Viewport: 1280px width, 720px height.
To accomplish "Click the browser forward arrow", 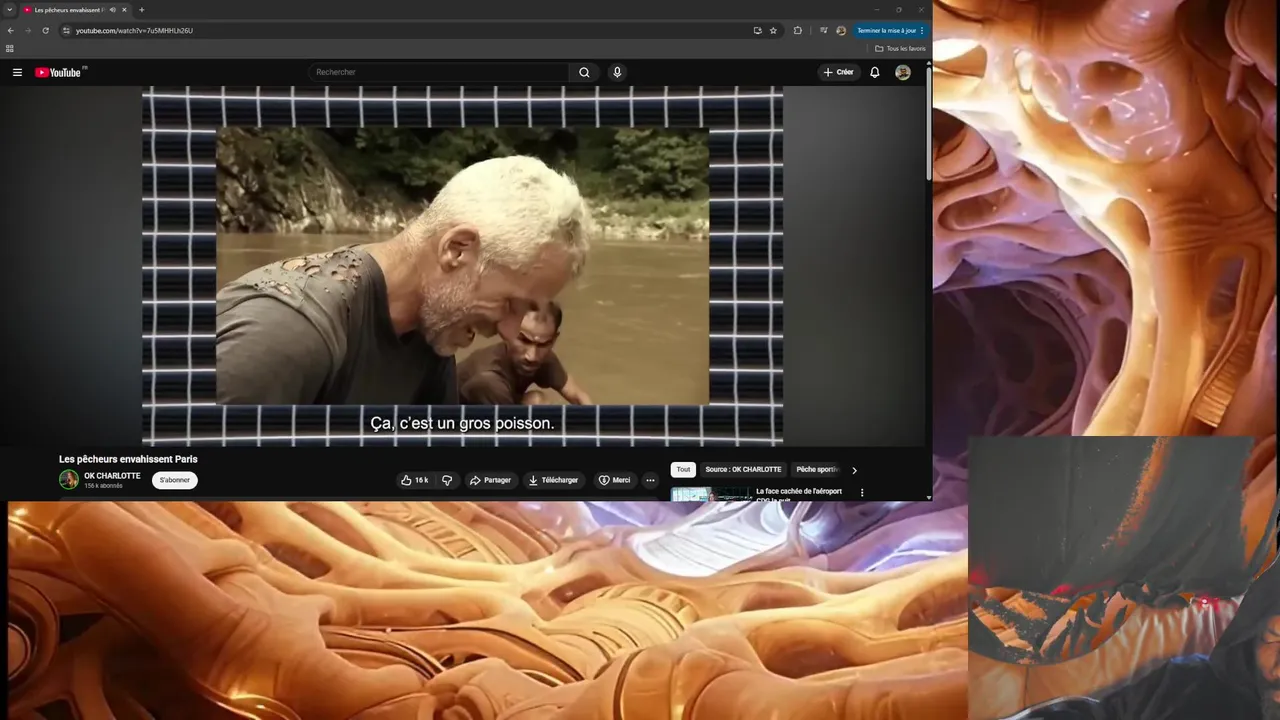I will [x=28, y=30].
